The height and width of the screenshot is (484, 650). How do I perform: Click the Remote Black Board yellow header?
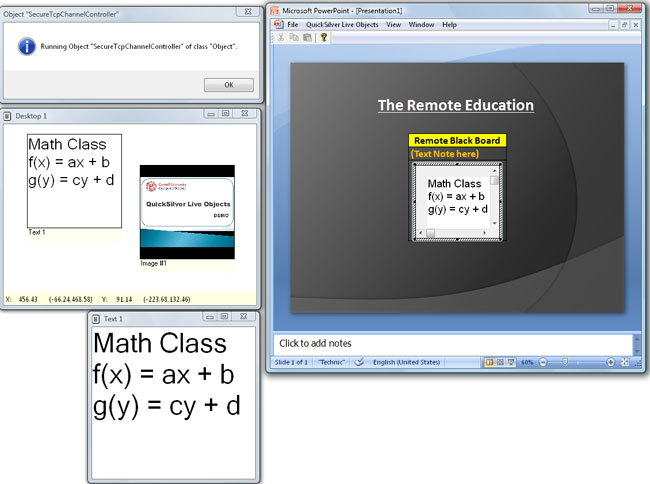pos(457,141)
